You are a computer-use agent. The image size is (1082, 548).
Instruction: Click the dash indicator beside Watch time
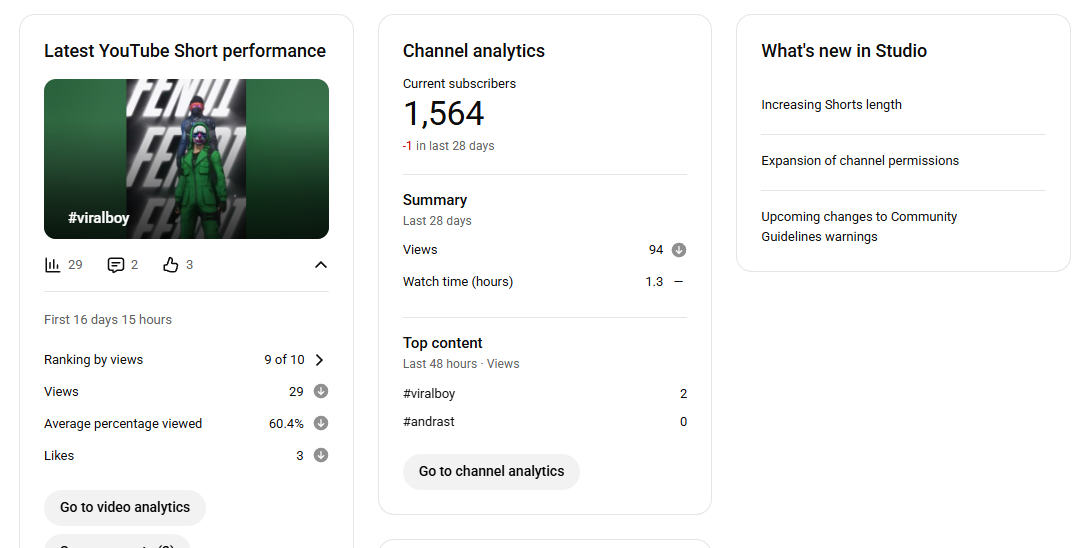679,282
